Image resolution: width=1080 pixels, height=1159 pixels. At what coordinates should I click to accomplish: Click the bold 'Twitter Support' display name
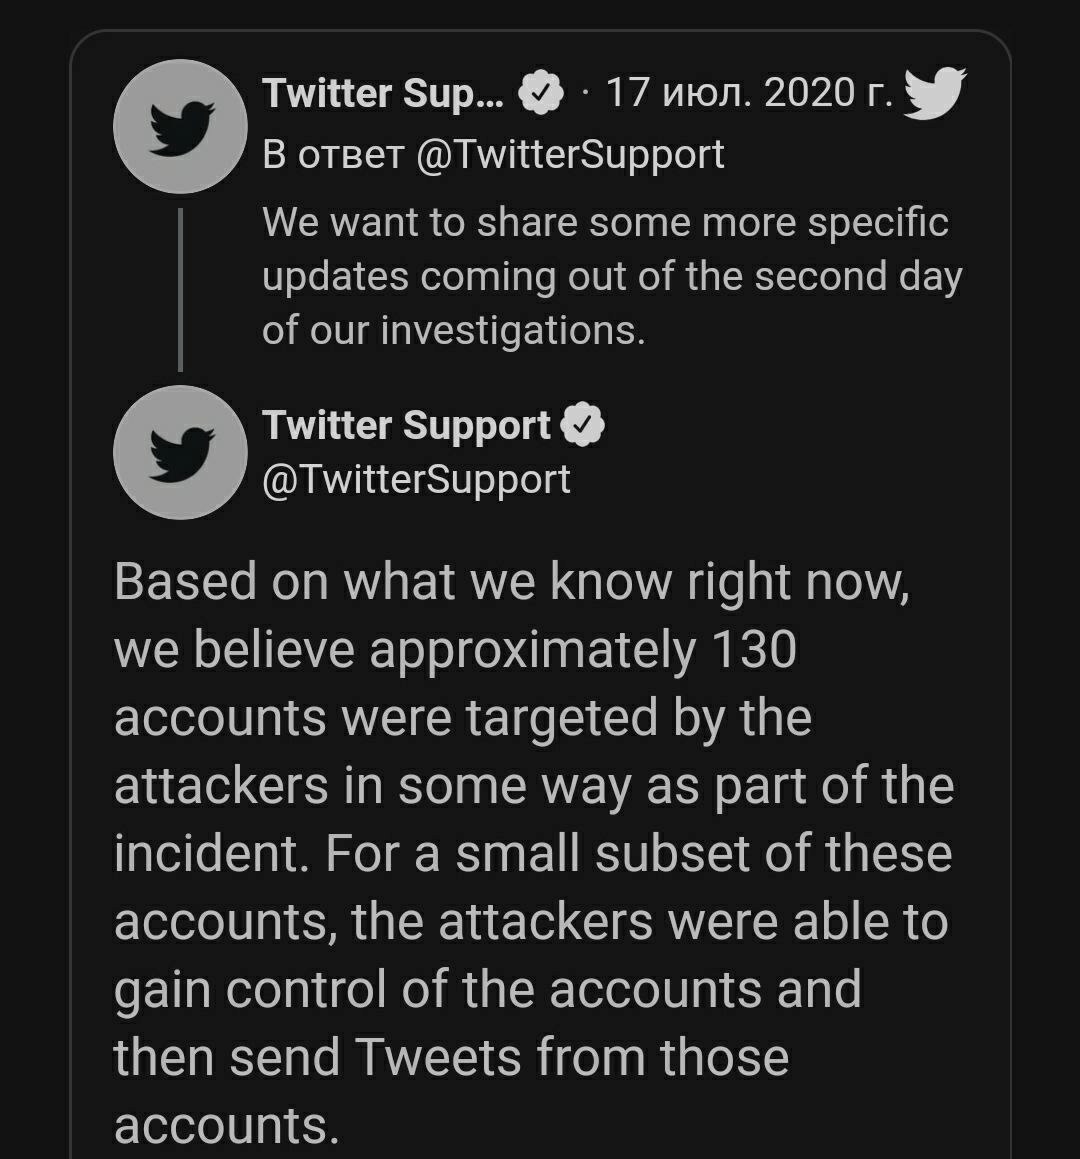(407, 426)
